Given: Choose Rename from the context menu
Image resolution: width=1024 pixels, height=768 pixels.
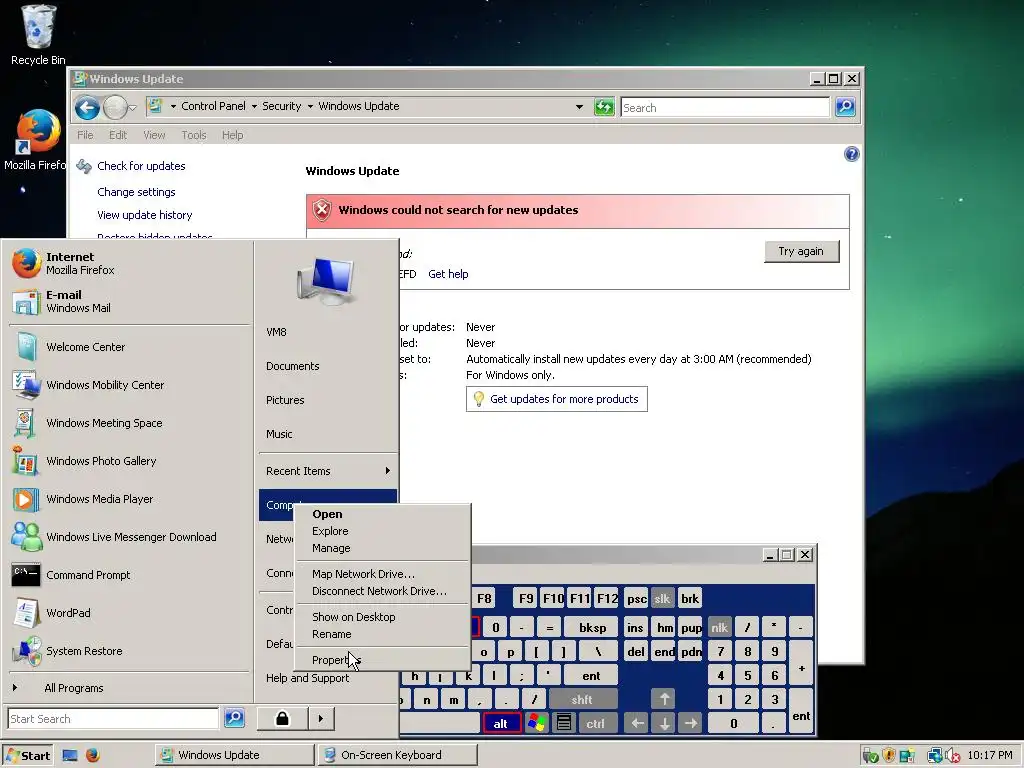Looking at the screenshot, I should tap(383, 634).
